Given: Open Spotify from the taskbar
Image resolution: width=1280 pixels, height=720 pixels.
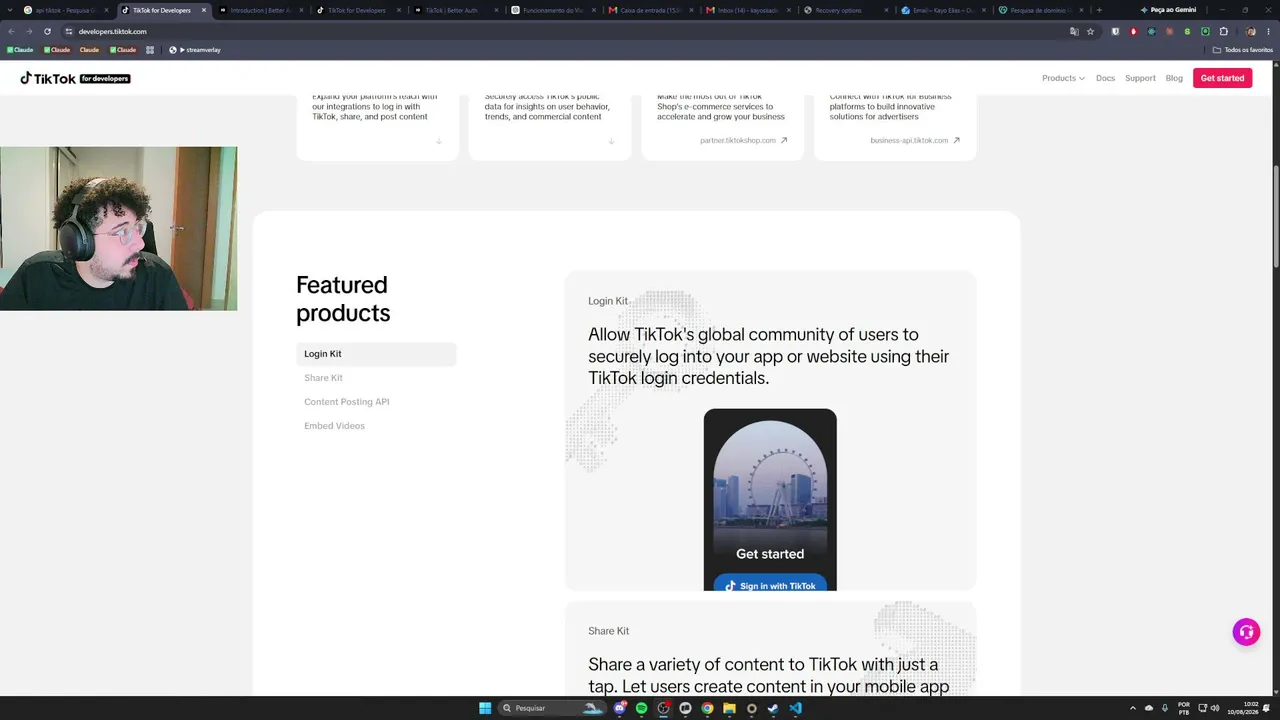Looking at the screenshot, I should (642, 708).
